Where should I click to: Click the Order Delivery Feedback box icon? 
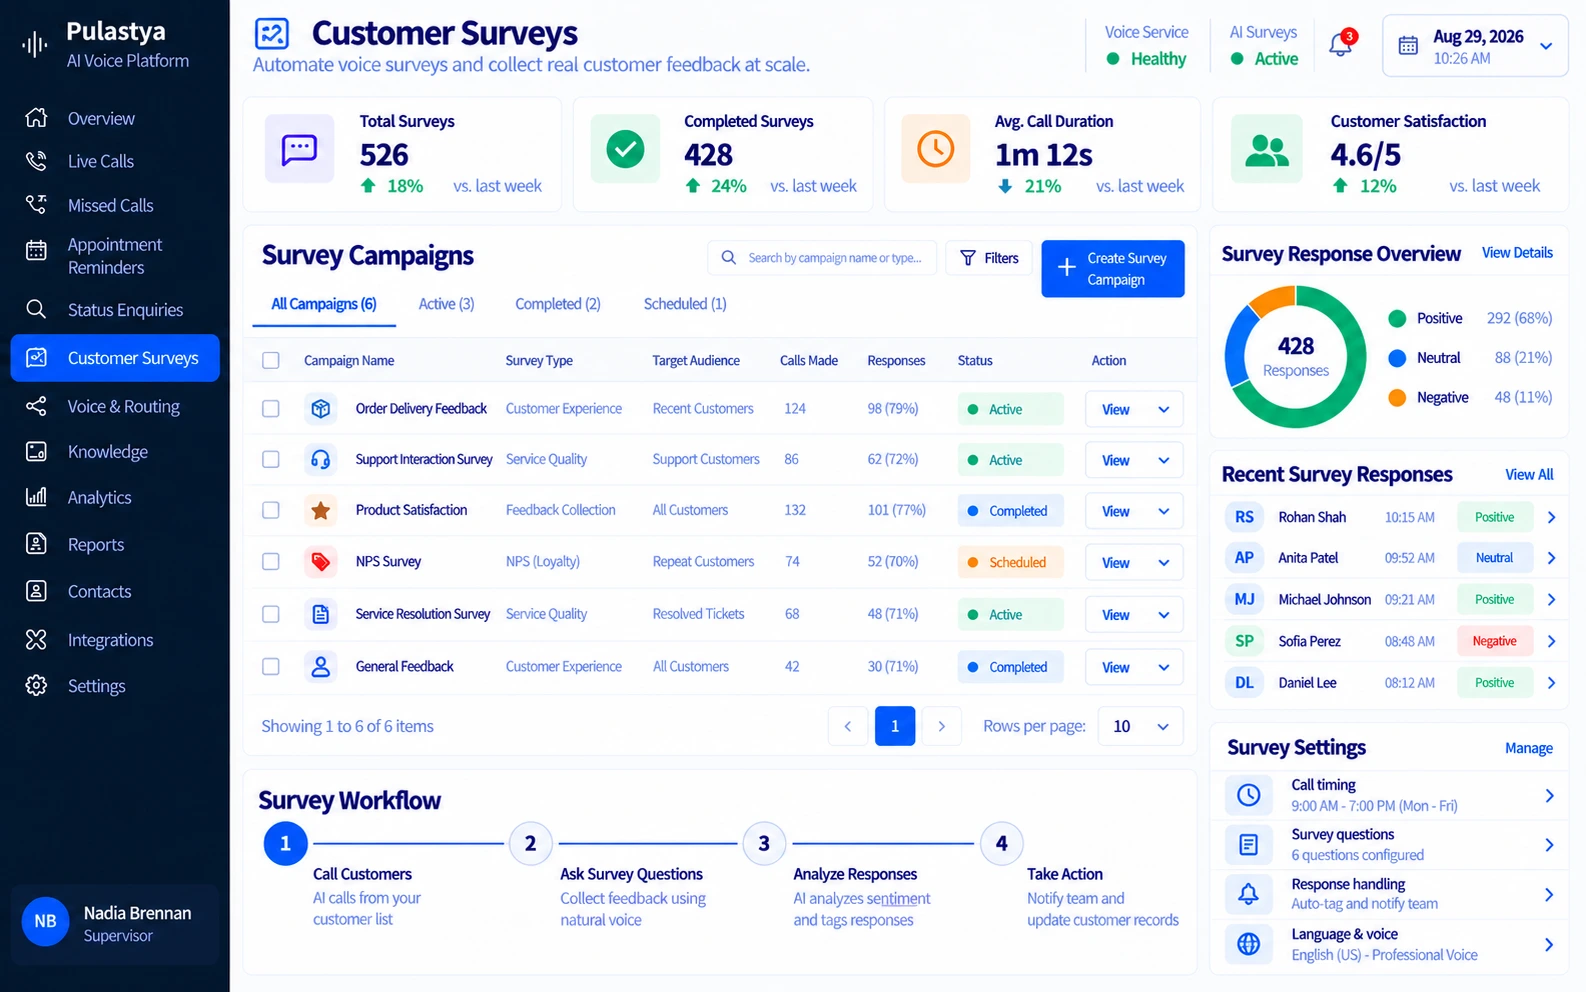tap(321, 408)
